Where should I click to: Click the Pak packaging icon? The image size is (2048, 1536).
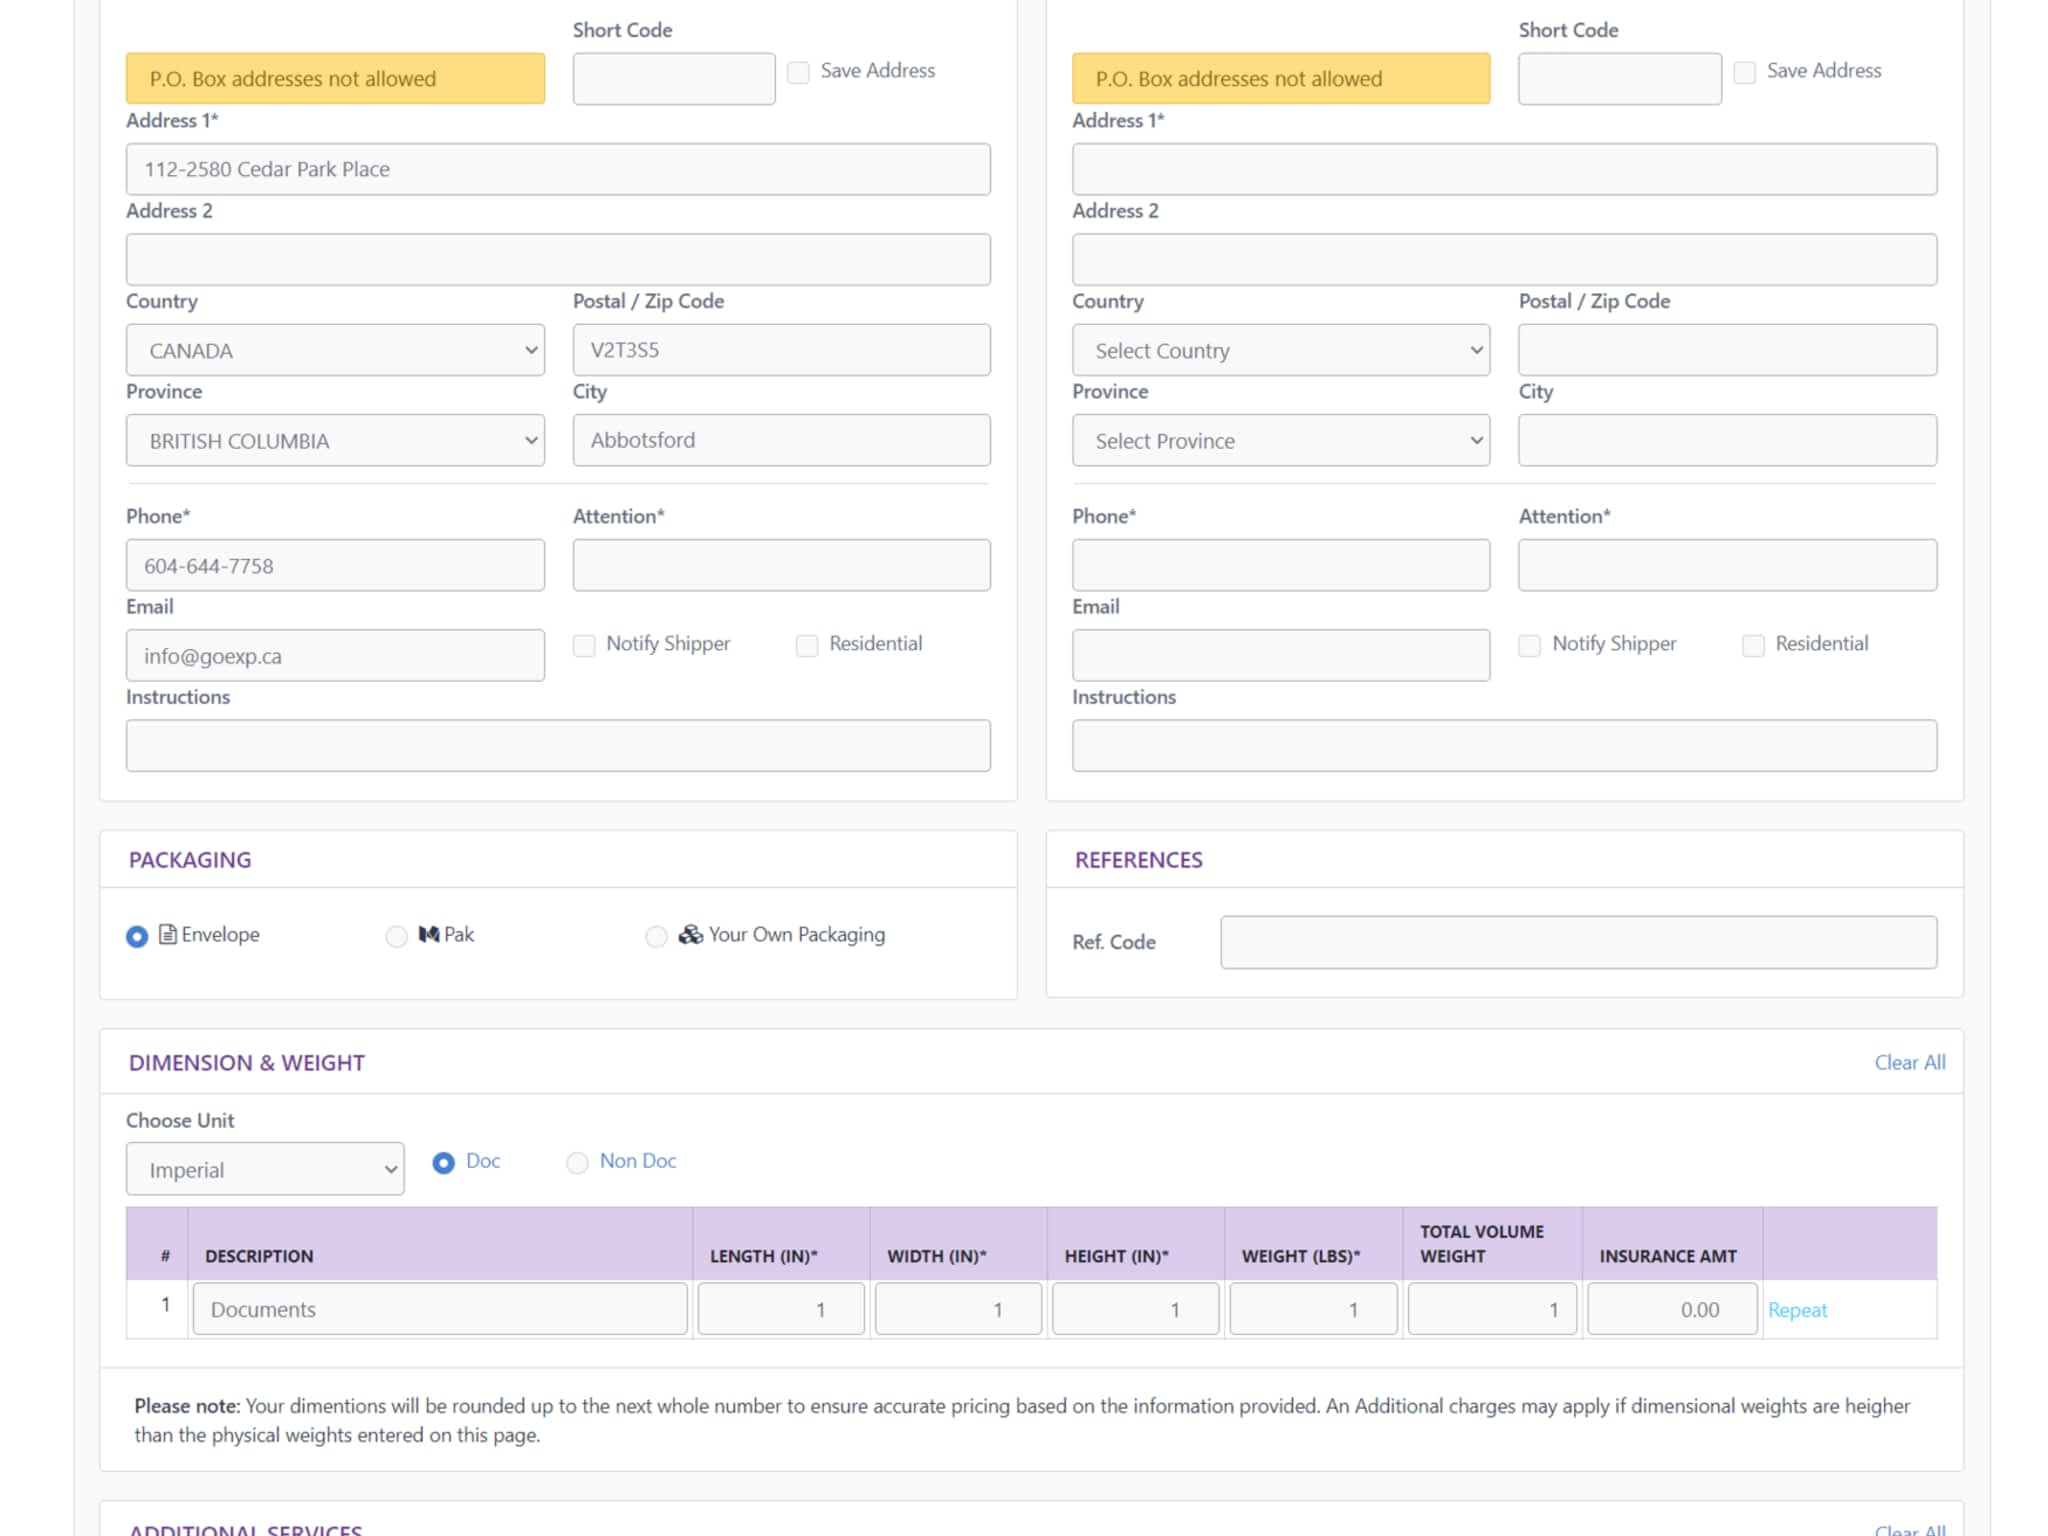pos(428,934)
